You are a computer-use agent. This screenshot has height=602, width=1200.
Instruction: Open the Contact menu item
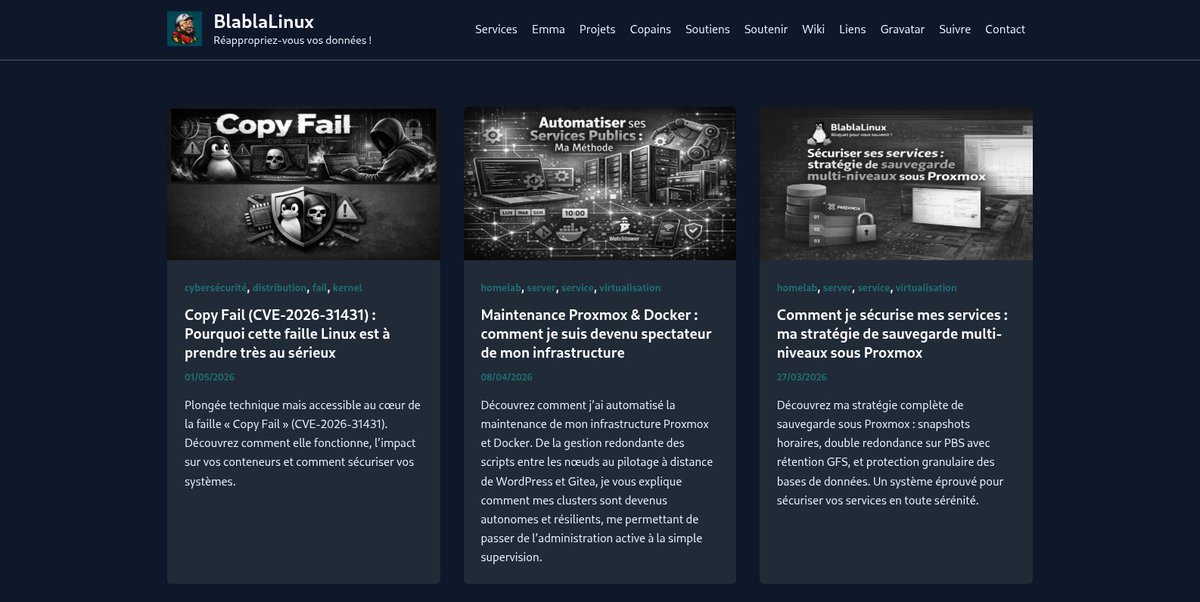click(x=1005, y=29)
